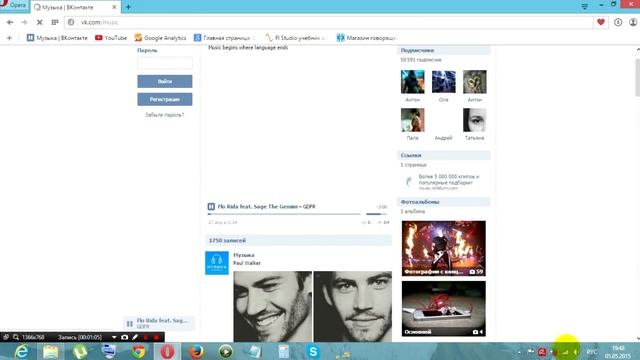Image resolution: width=640 pixels, height=360 pixels.
Task: Add page to bookmarks with heart icon
Action: pos(601,22)
